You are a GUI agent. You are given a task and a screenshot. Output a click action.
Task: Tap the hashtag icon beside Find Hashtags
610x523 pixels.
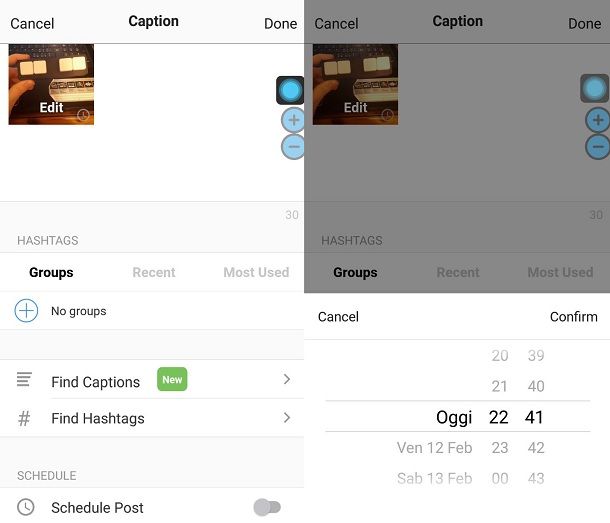[x=24, y=419]
